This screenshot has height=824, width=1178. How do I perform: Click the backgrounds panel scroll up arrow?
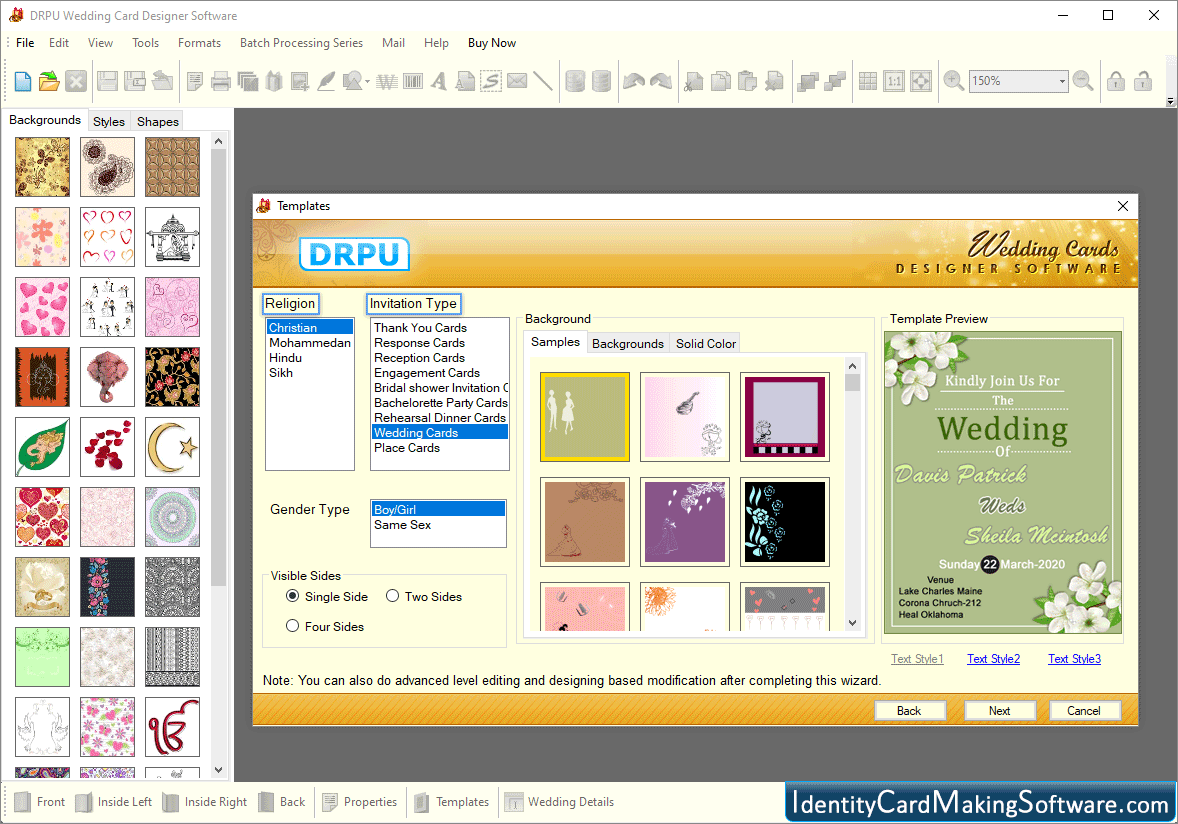(x=219, y=141)
